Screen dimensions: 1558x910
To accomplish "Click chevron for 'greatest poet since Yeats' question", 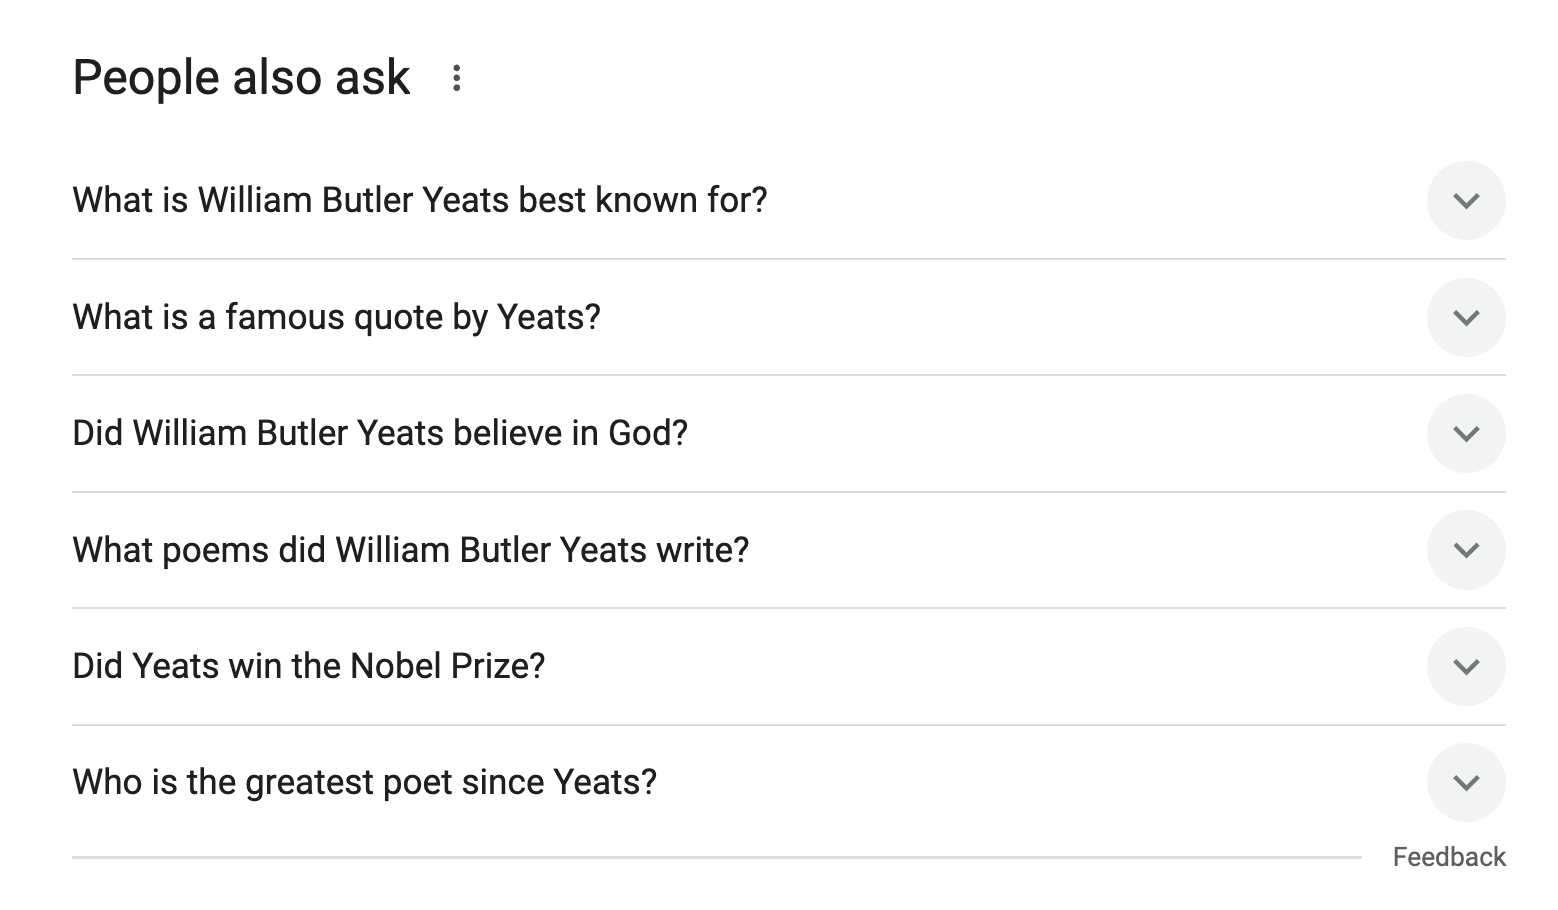I will 1465,783.
